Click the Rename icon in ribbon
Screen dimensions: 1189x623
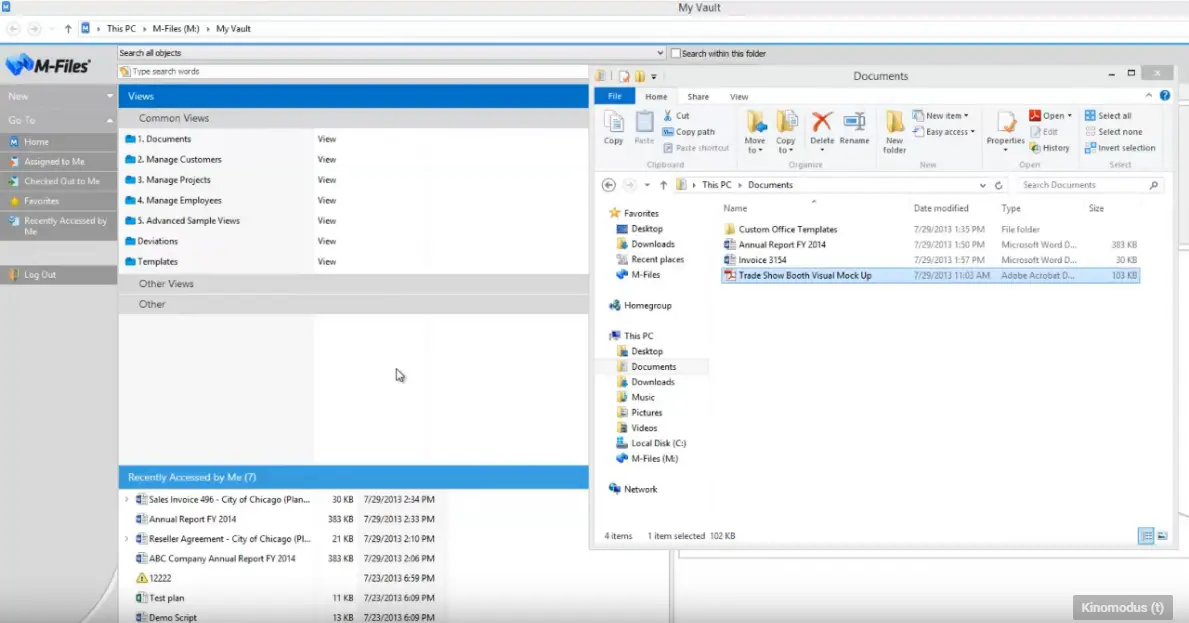(x=854, y=125)
